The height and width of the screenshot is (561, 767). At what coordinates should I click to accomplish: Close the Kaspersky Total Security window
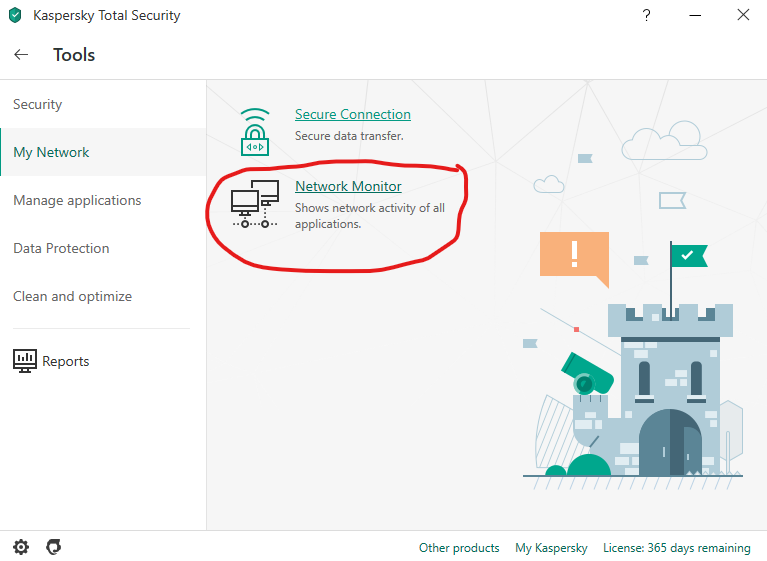click(743, 15)
